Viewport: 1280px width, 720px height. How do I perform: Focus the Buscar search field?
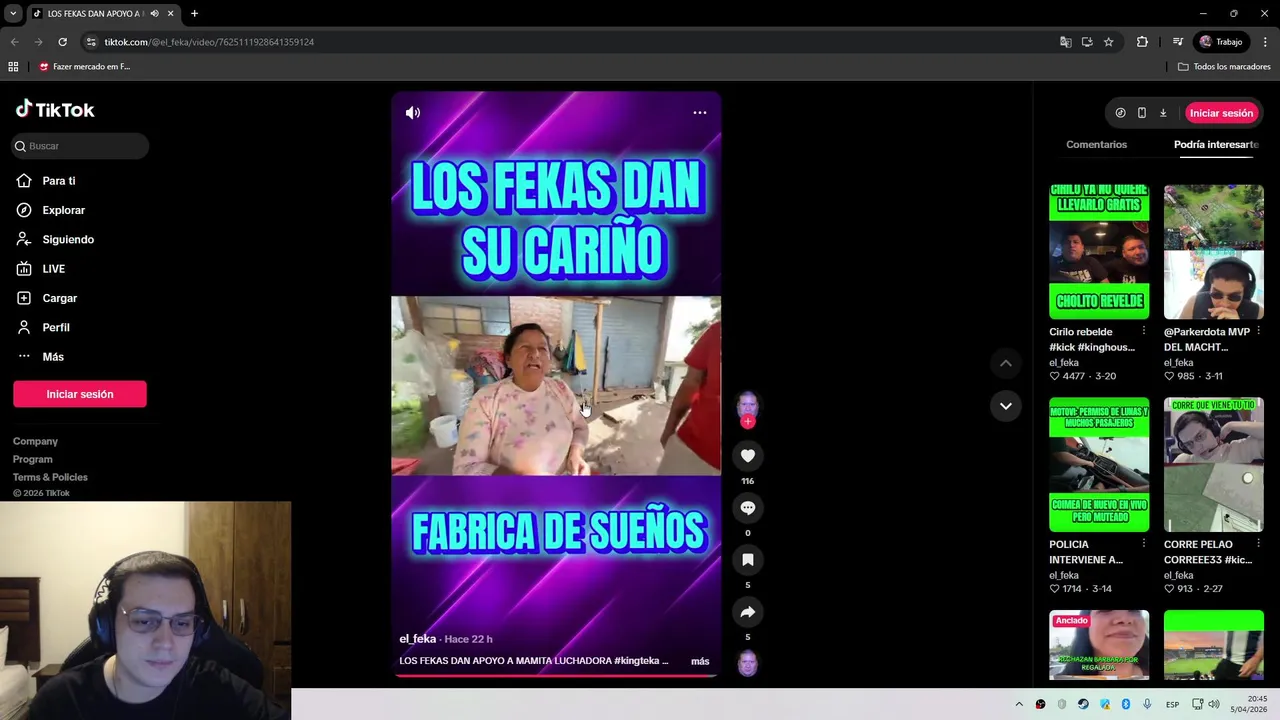(81, 146)
